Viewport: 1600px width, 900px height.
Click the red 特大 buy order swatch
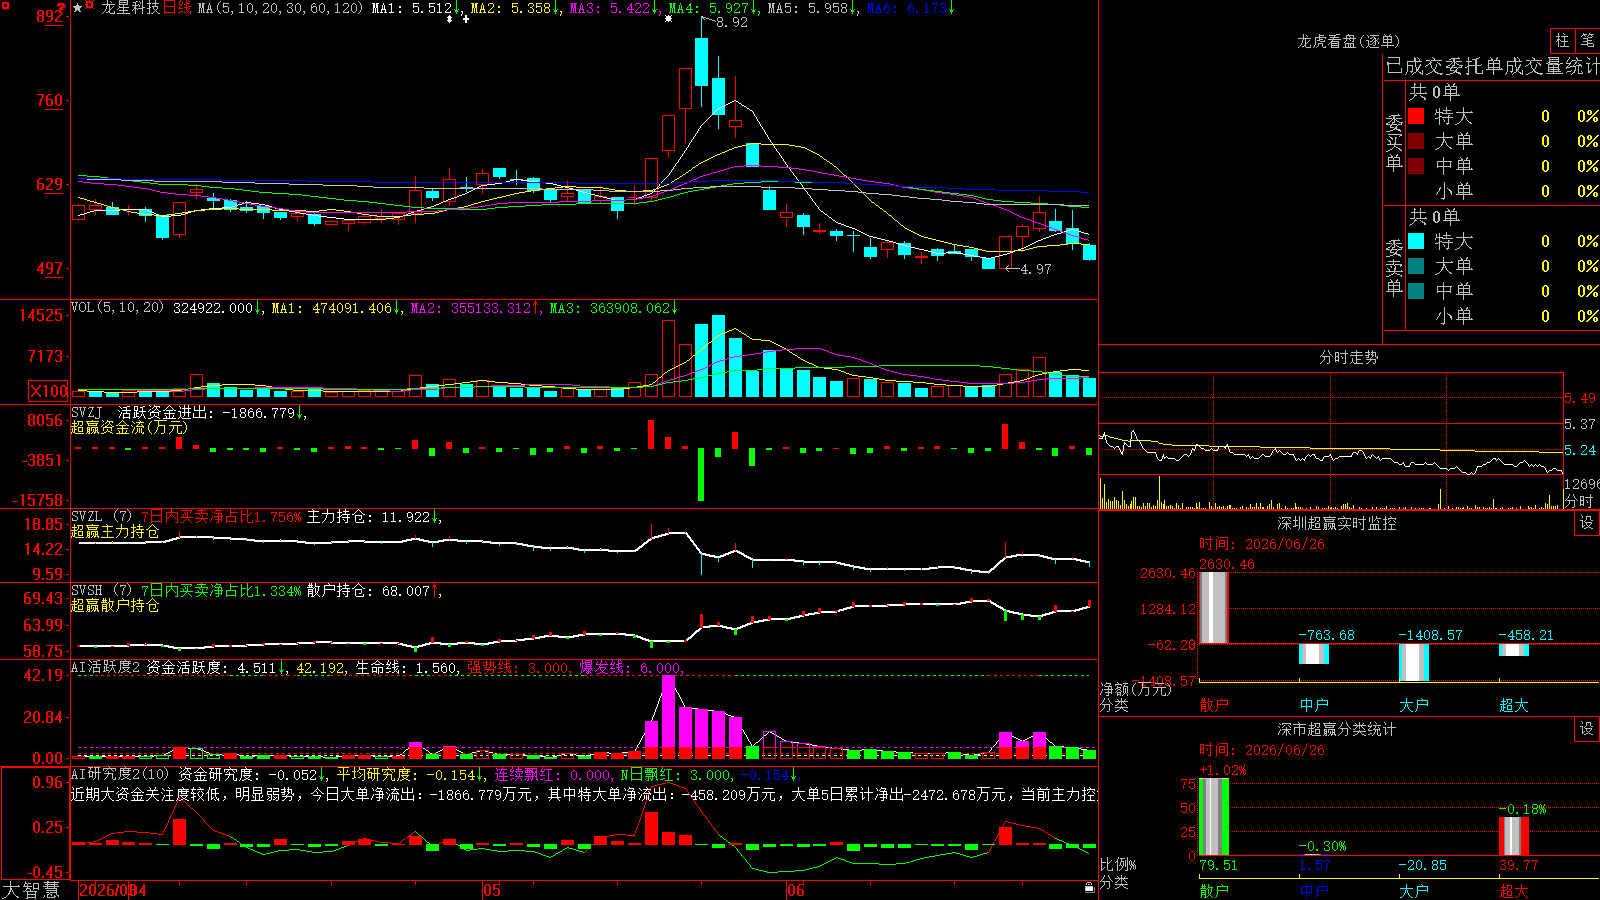pos(1416,116)
